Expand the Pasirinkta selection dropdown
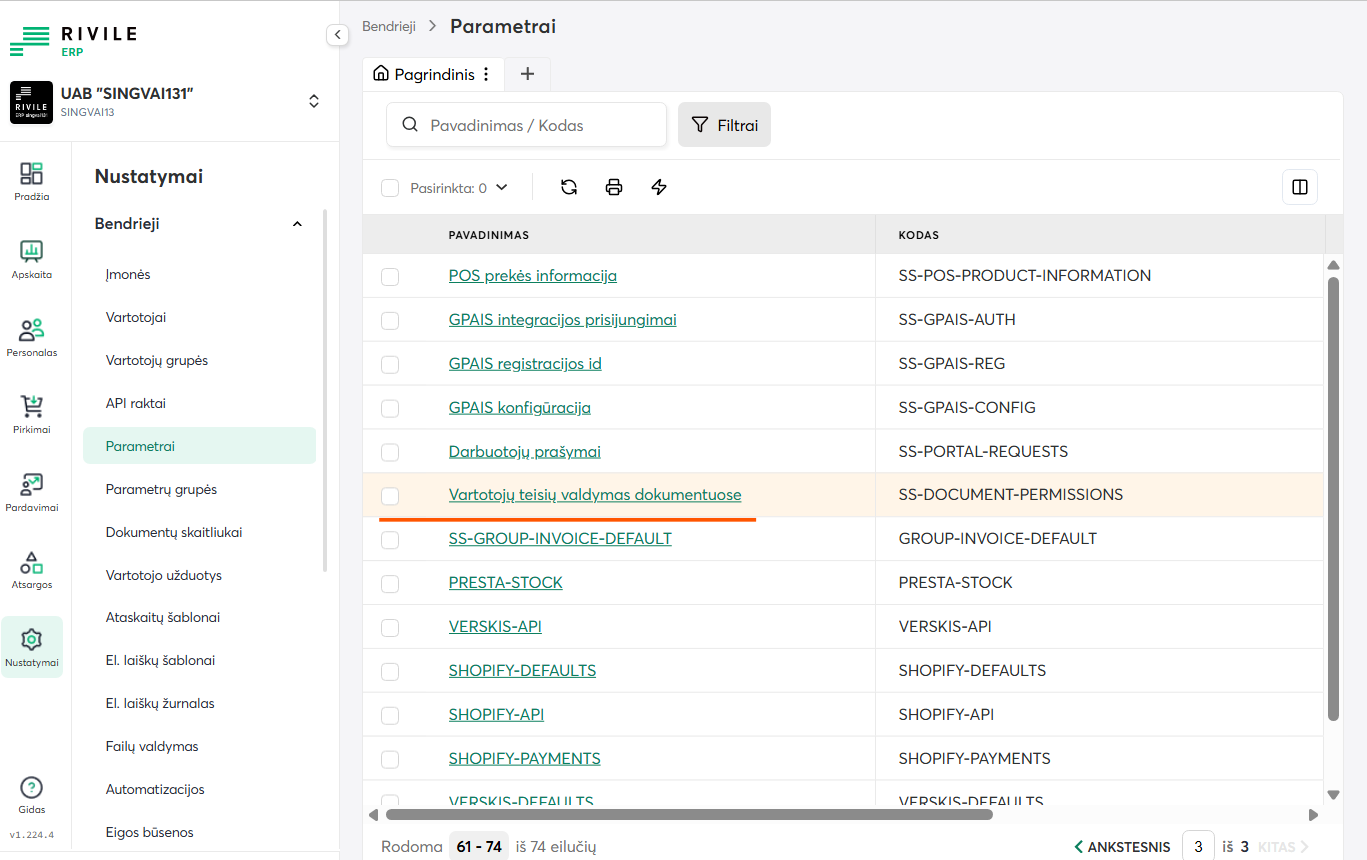 (x=501, y=187)
